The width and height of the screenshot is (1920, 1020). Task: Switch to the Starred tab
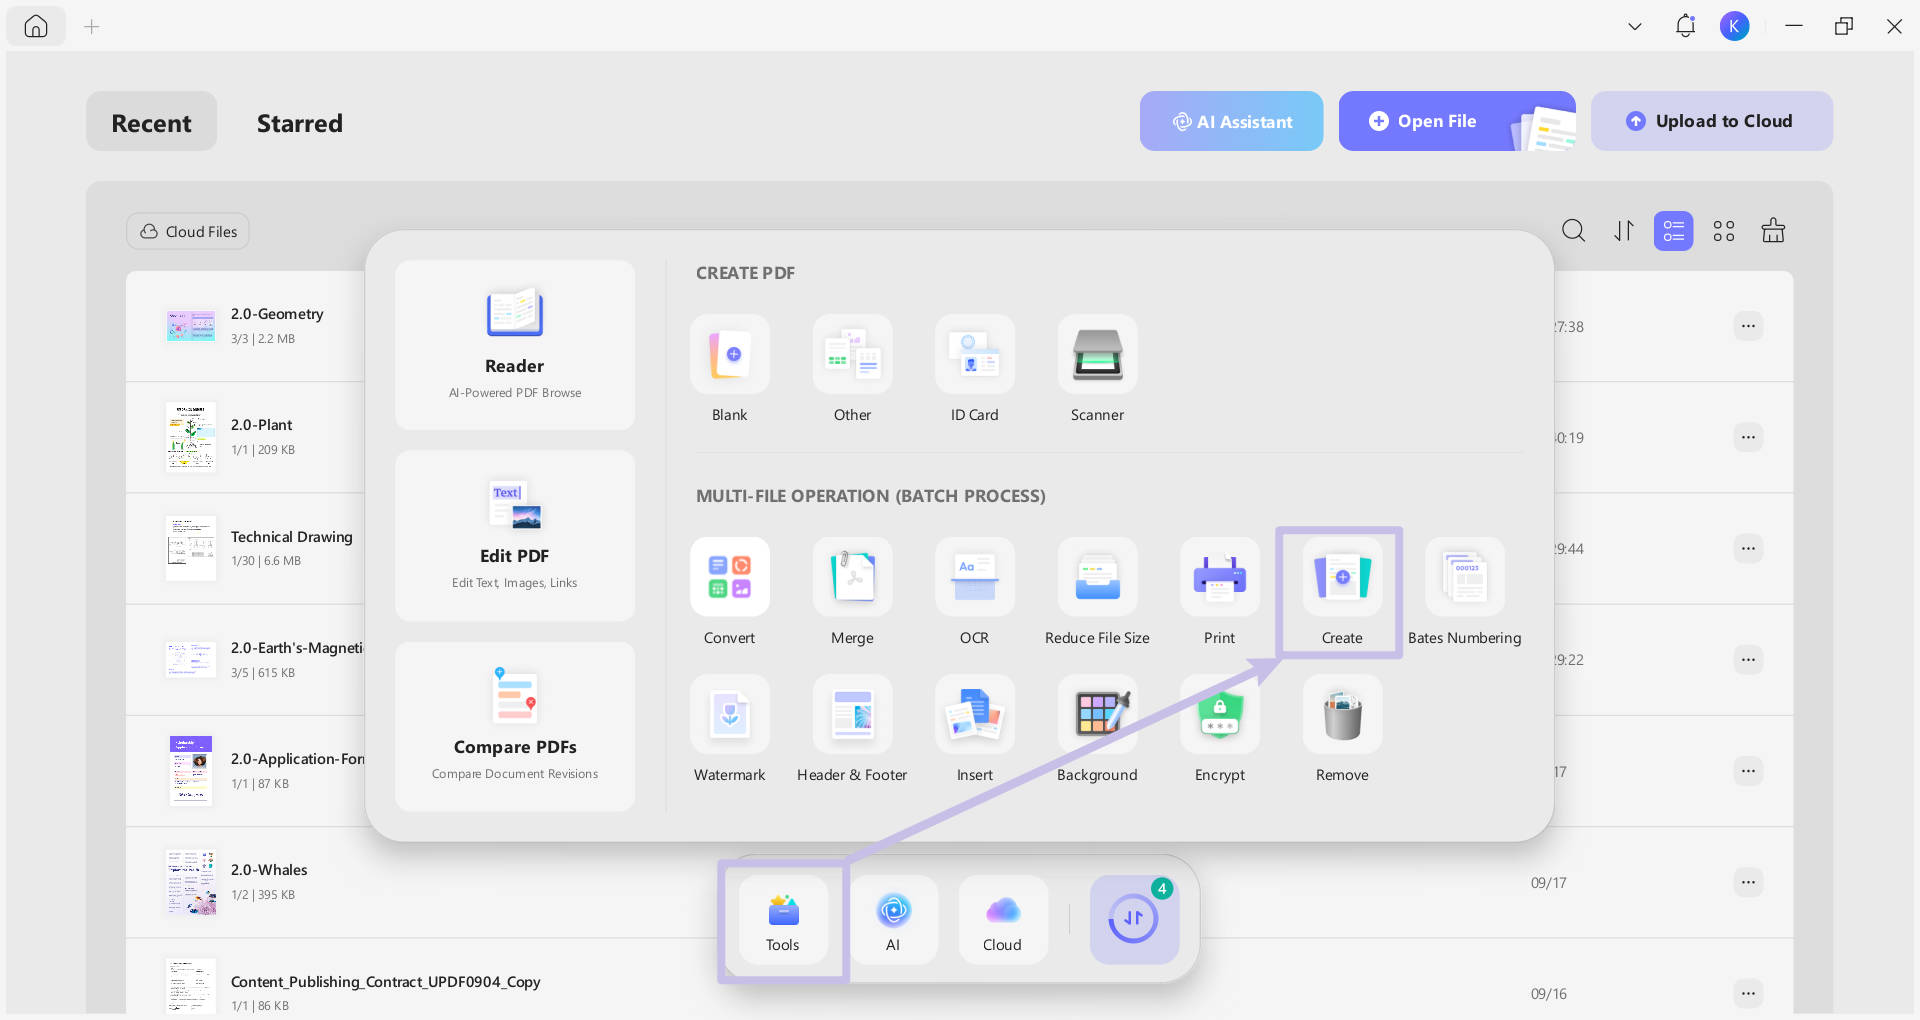(x=299, y=122)
